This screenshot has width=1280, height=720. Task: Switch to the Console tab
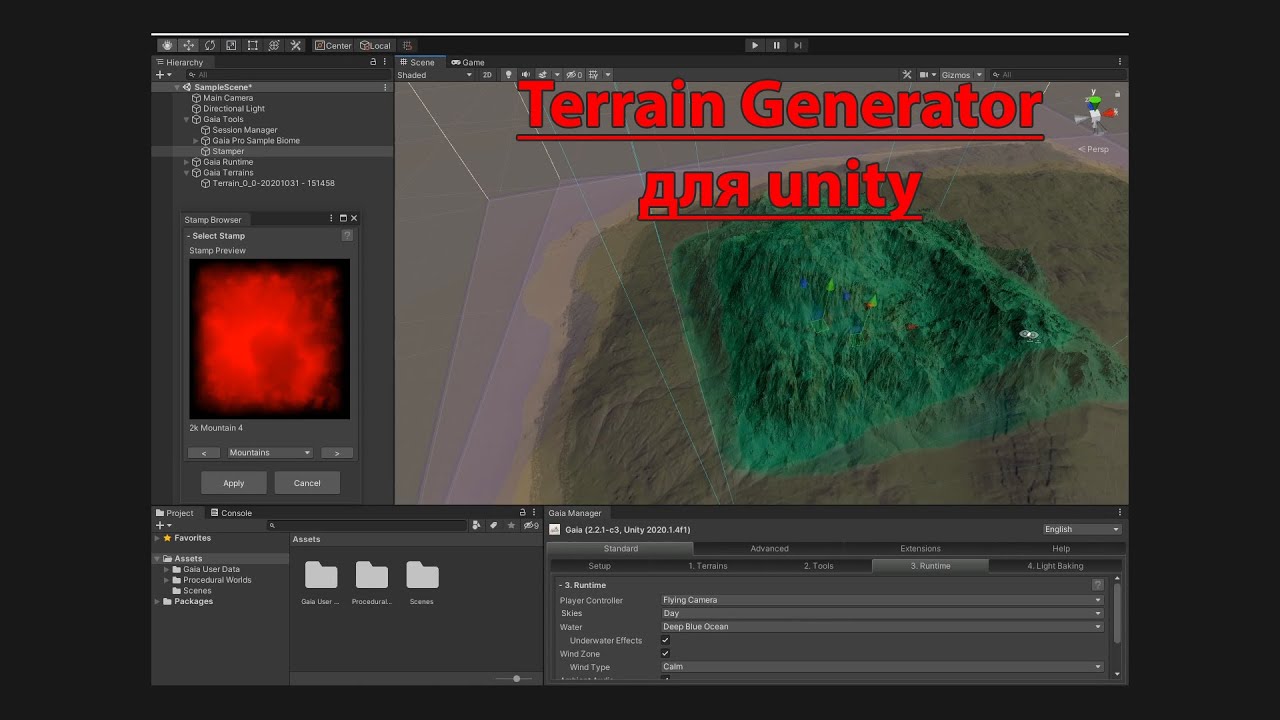tap(231, 513)
